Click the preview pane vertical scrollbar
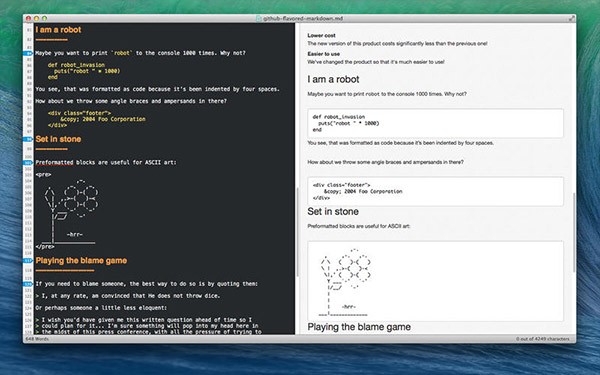This screenshot has width=600, height=375. [x=574, y=233]
